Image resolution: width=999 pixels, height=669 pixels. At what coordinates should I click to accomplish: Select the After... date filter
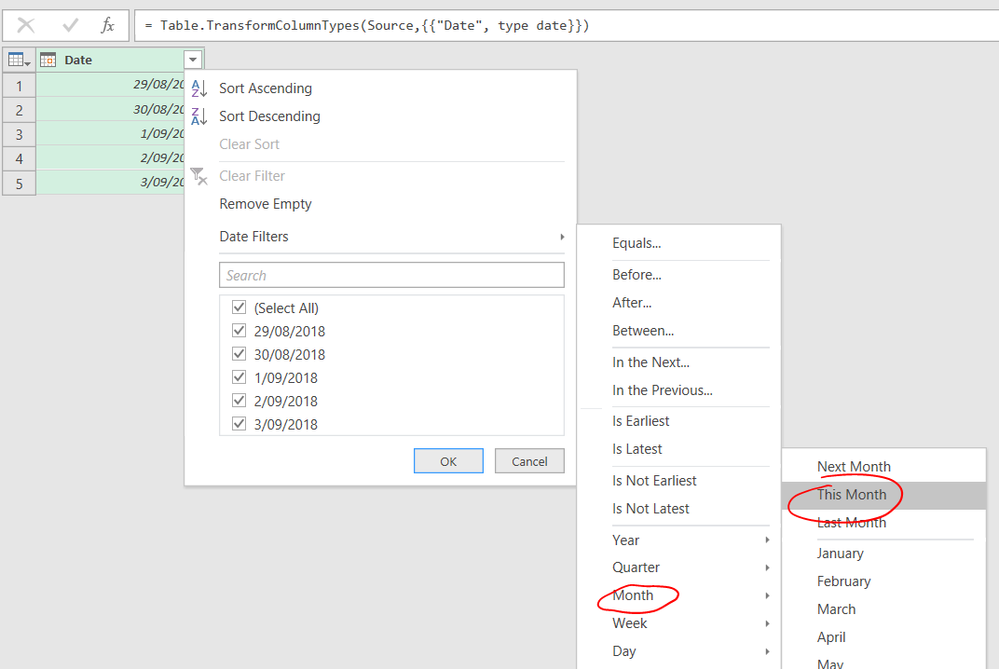click(x=632, y=303)
